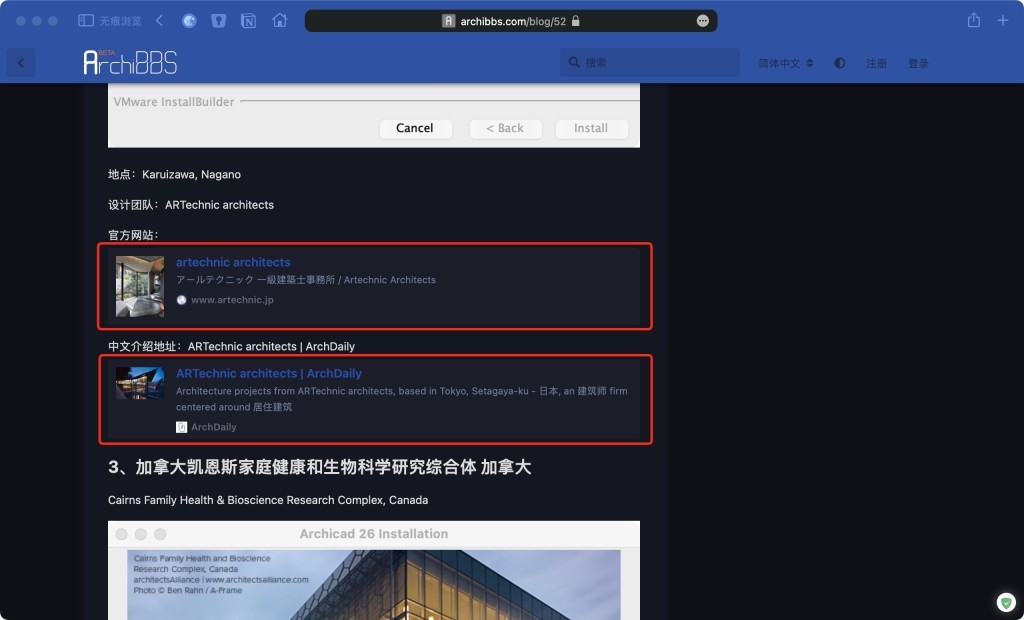Click the site back arrow button
1024x620 pixels.
coord(21,63)
